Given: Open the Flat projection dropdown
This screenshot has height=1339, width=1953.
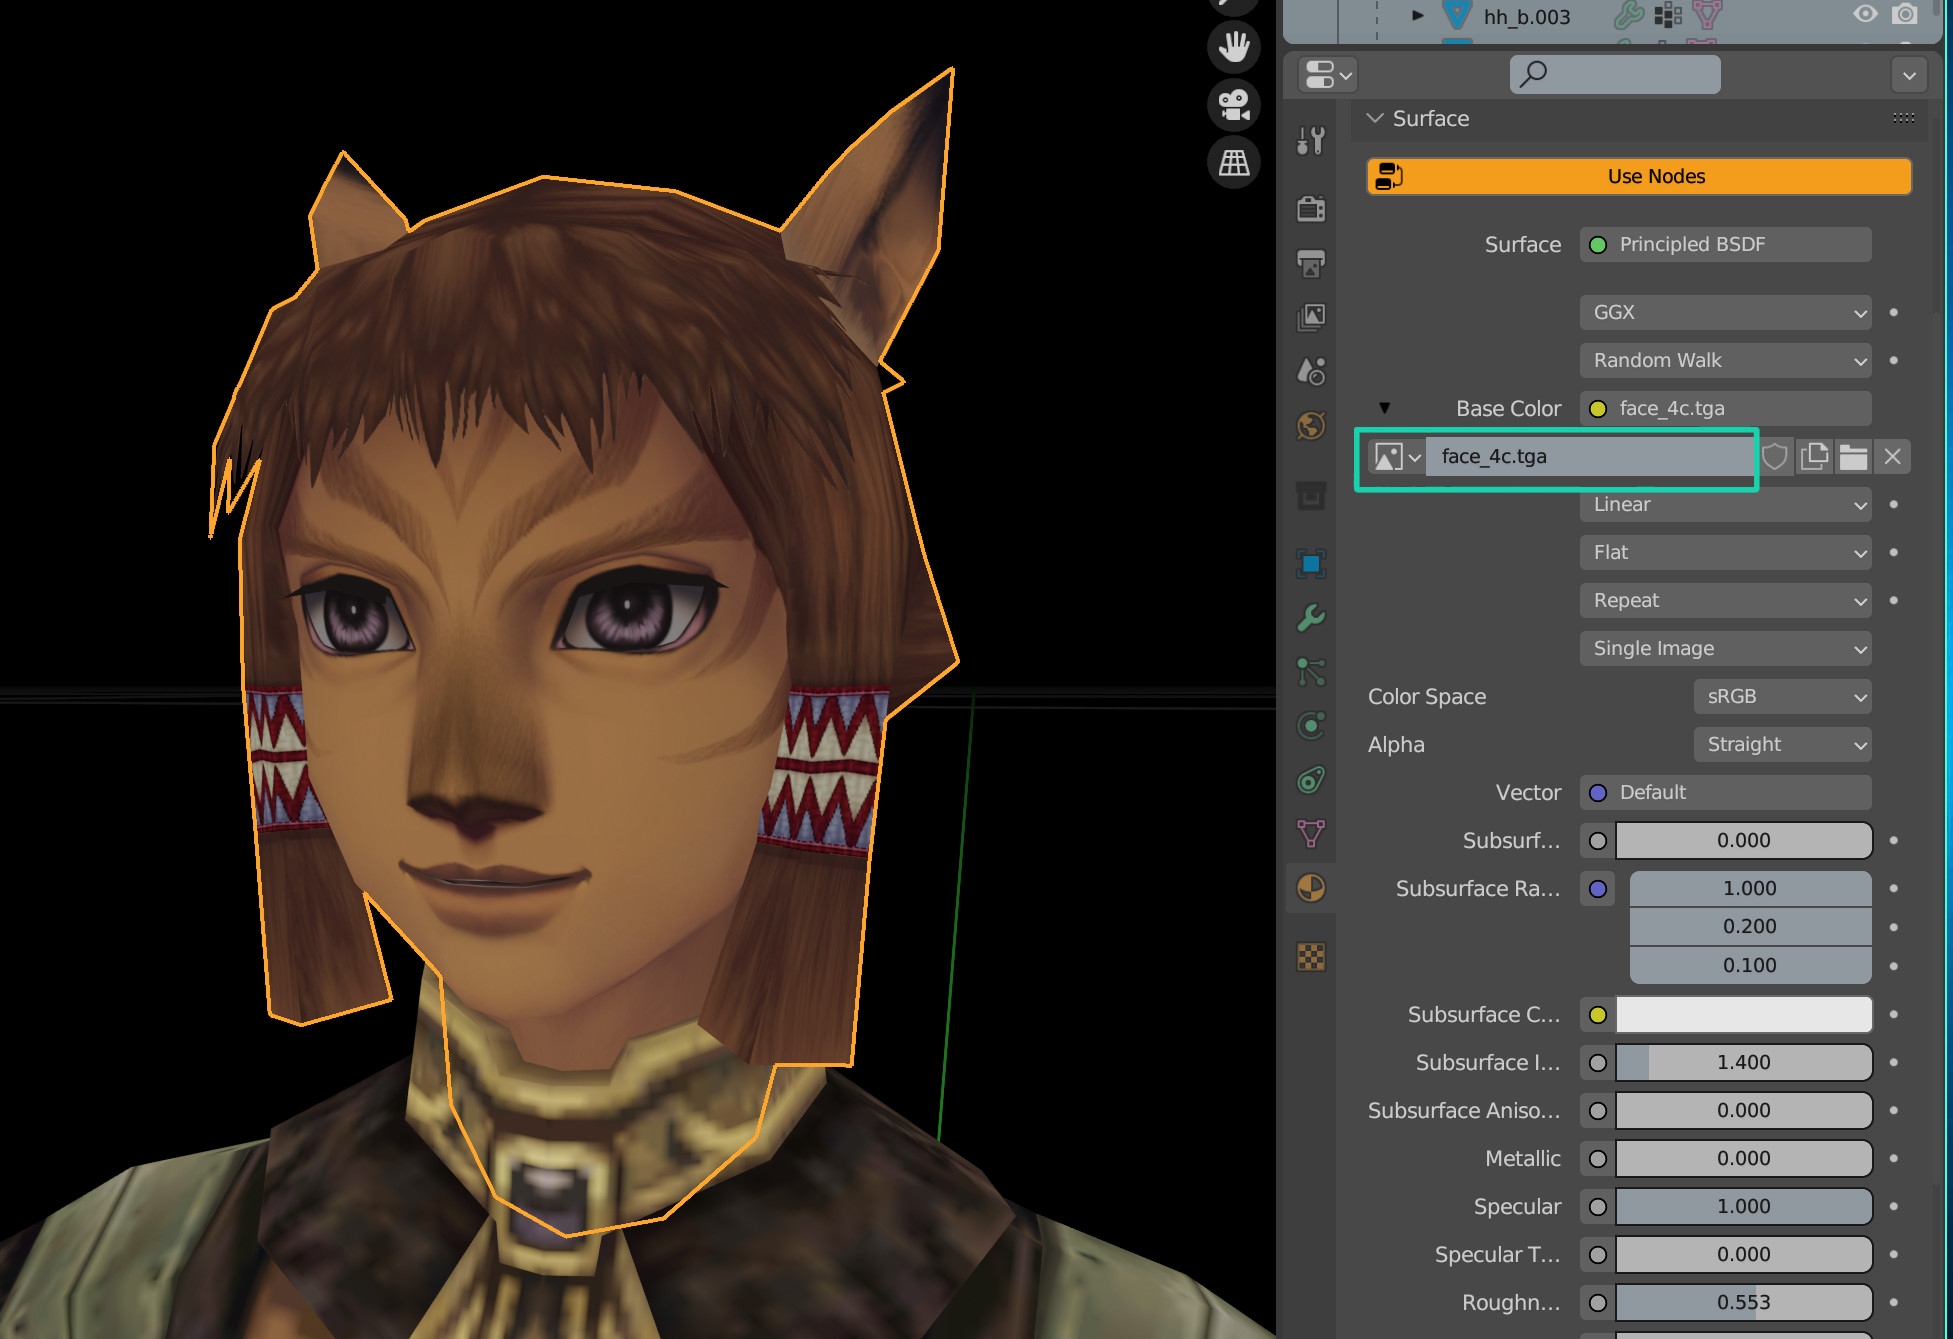Looking at the screenshot, I should (x=1725, y=553).
